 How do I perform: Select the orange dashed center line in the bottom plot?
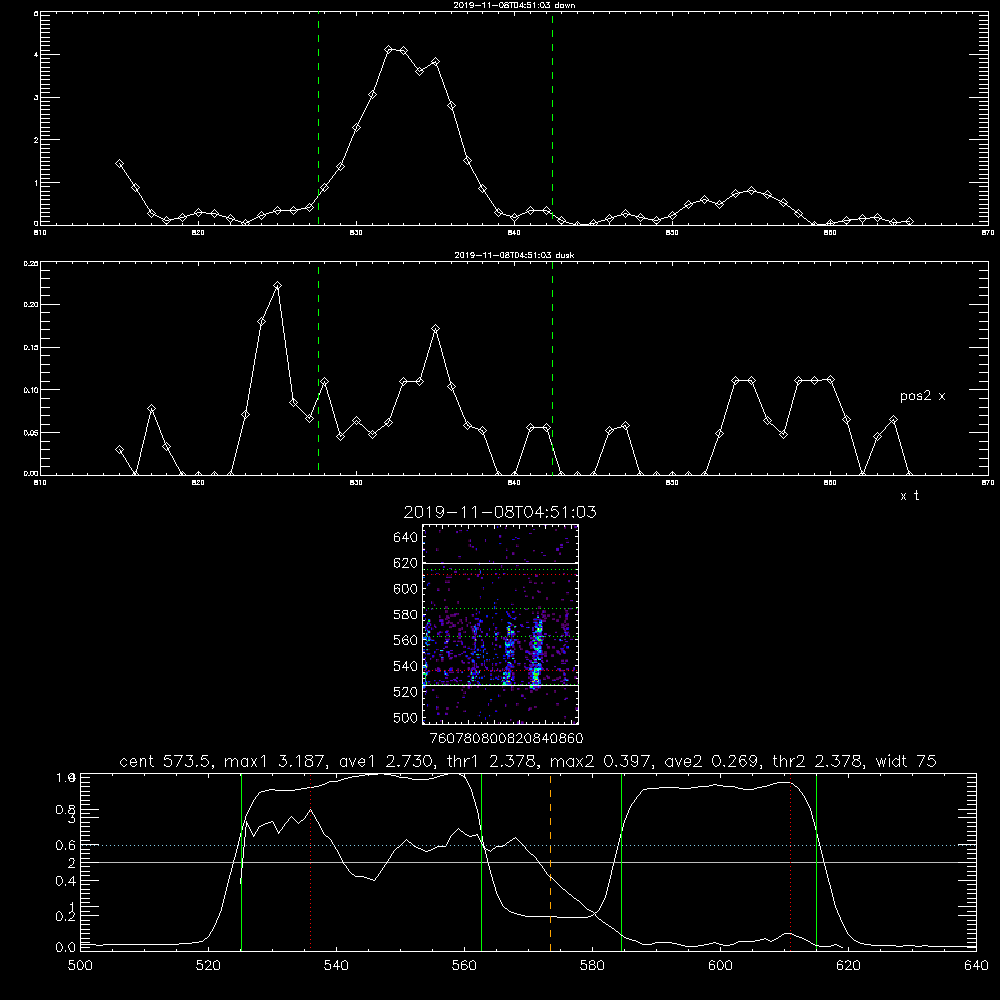pos(550,862)
